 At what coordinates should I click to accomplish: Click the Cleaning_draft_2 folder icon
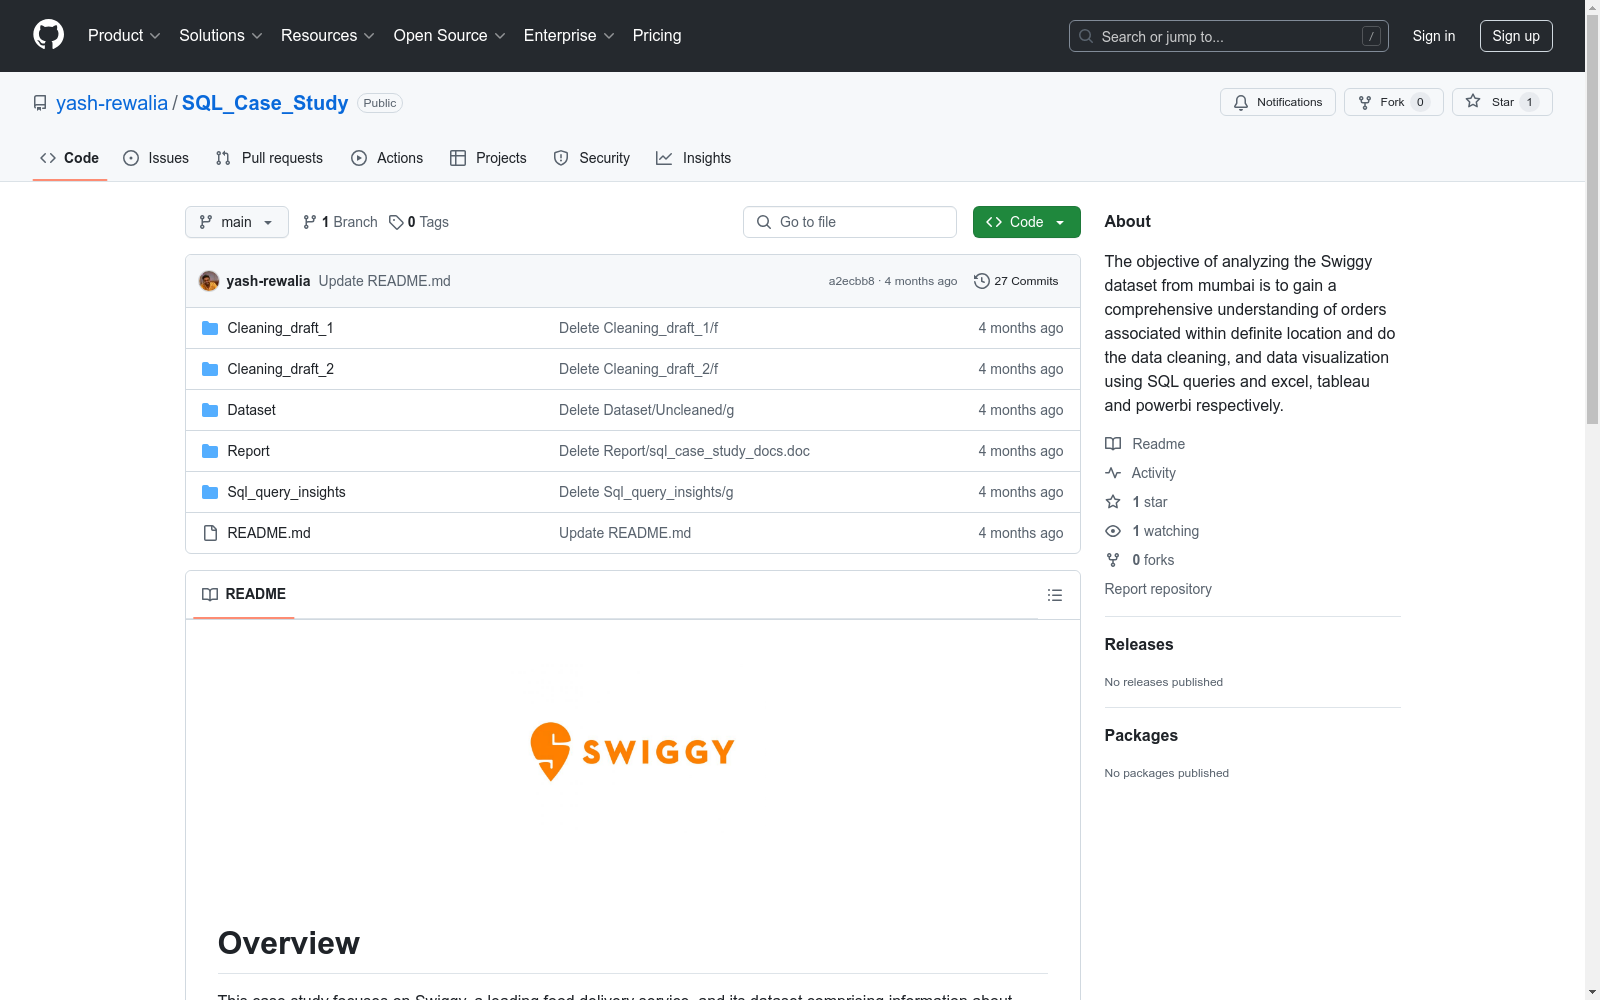point(210,369)
